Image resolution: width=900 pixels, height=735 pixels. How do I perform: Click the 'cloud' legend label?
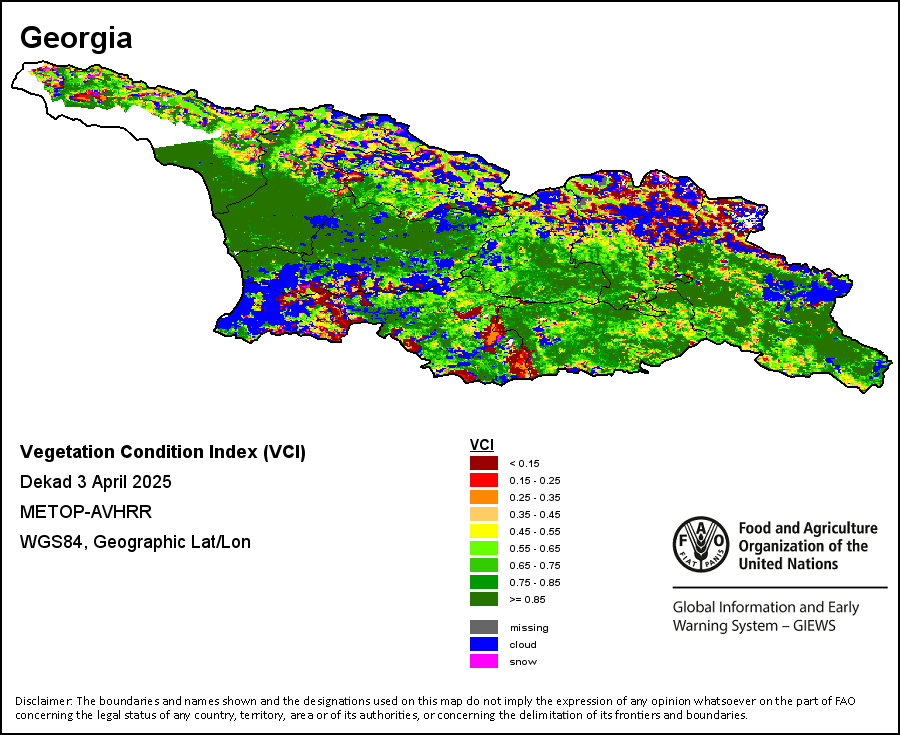pos(523,644)
